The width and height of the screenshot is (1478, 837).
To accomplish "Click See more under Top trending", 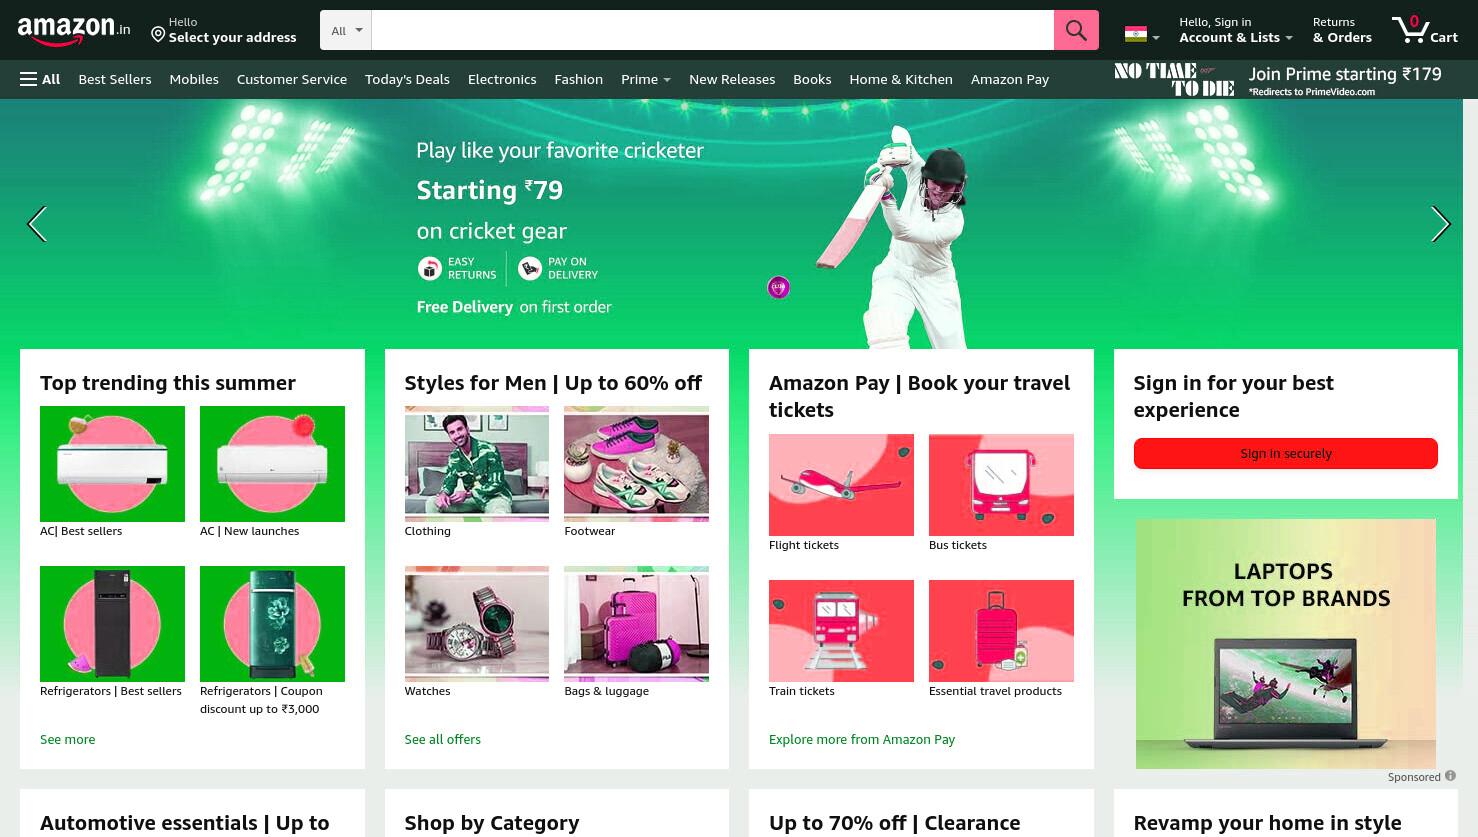I will point(68,739).
